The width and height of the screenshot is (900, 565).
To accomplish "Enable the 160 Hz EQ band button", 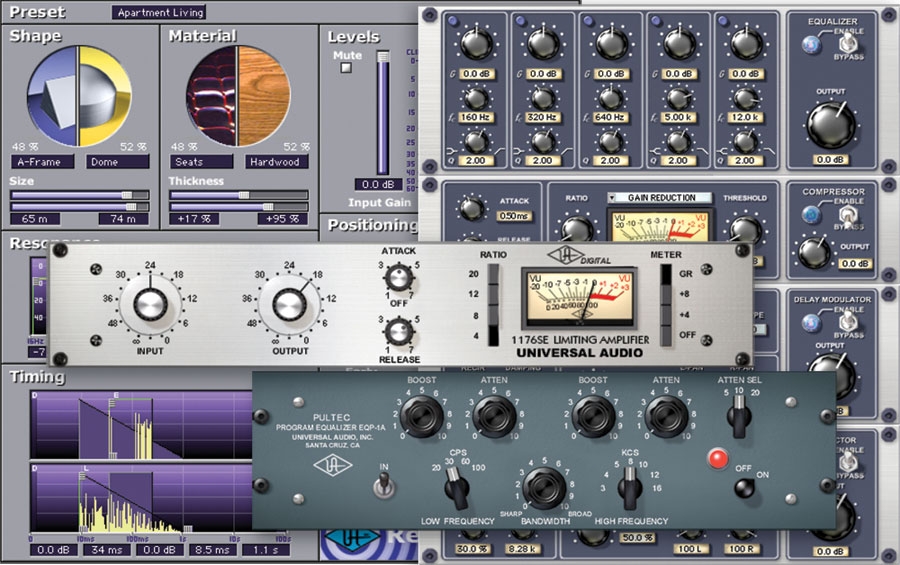I will tap(453, 21).
